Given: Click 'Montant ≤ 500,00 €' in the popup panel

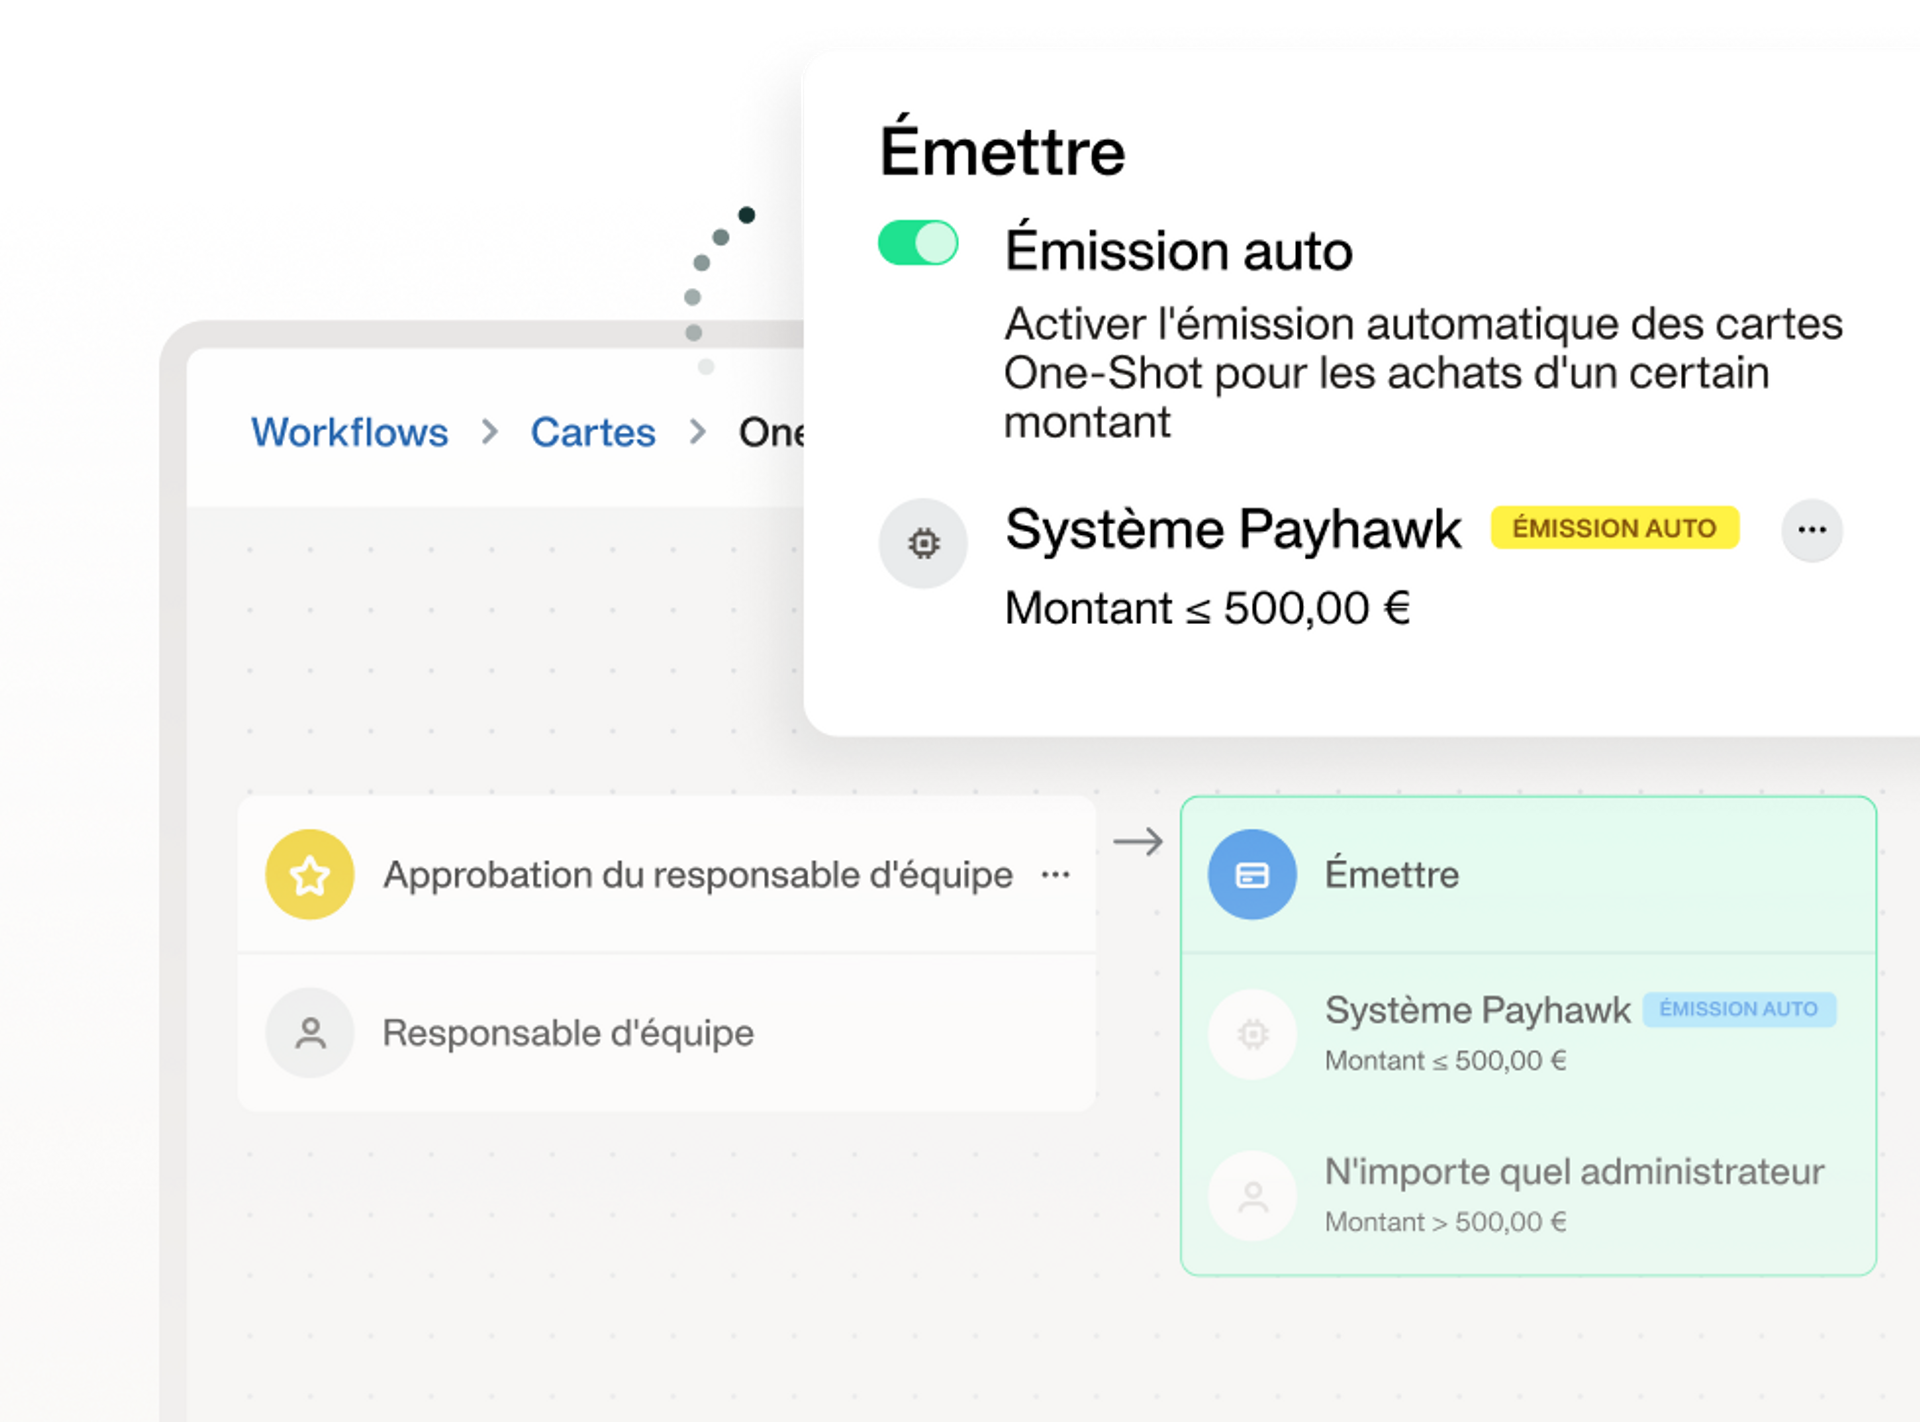Looking at the screenshot, I should pyautogui.click(x=1207, y=608).
